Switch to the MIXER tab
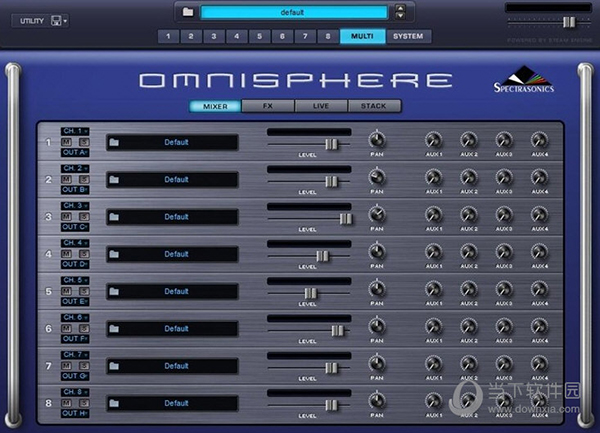Image resolution: width=600 pixels, height=433 pixels. 215,106
